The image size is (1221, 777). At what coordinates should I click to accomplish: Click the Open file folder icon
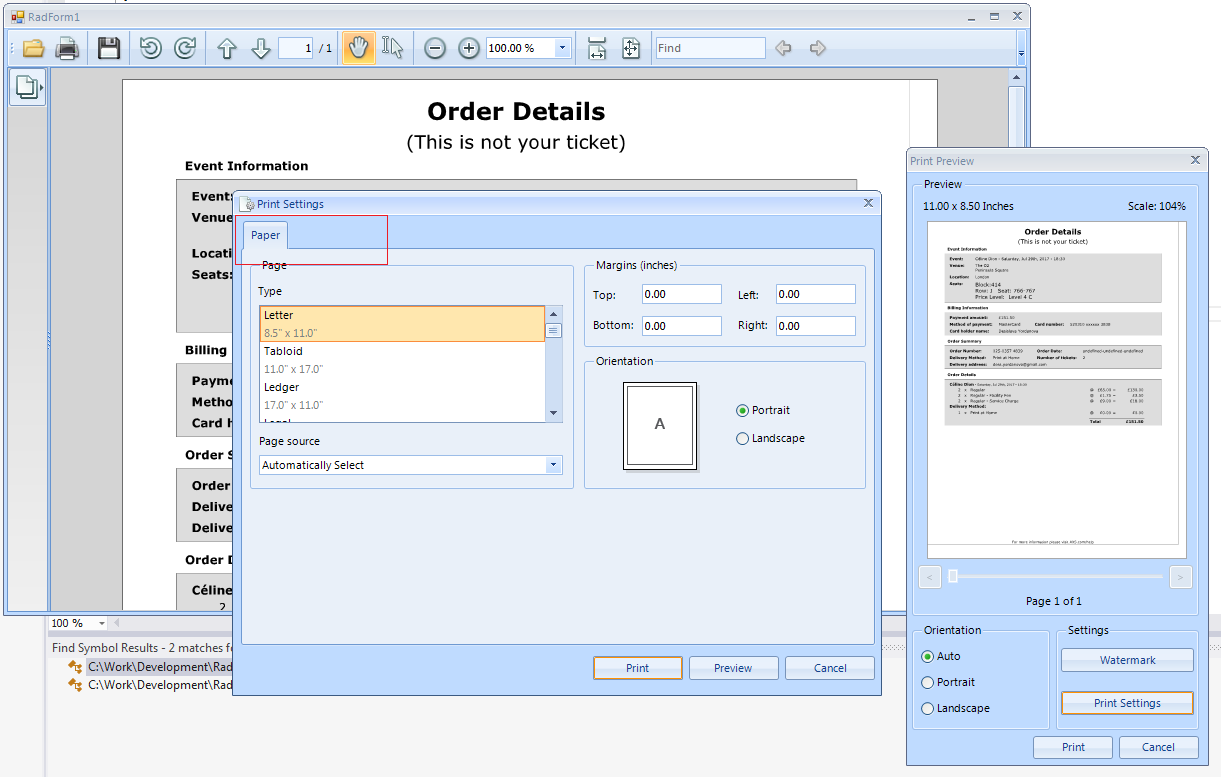coord(33,48)
